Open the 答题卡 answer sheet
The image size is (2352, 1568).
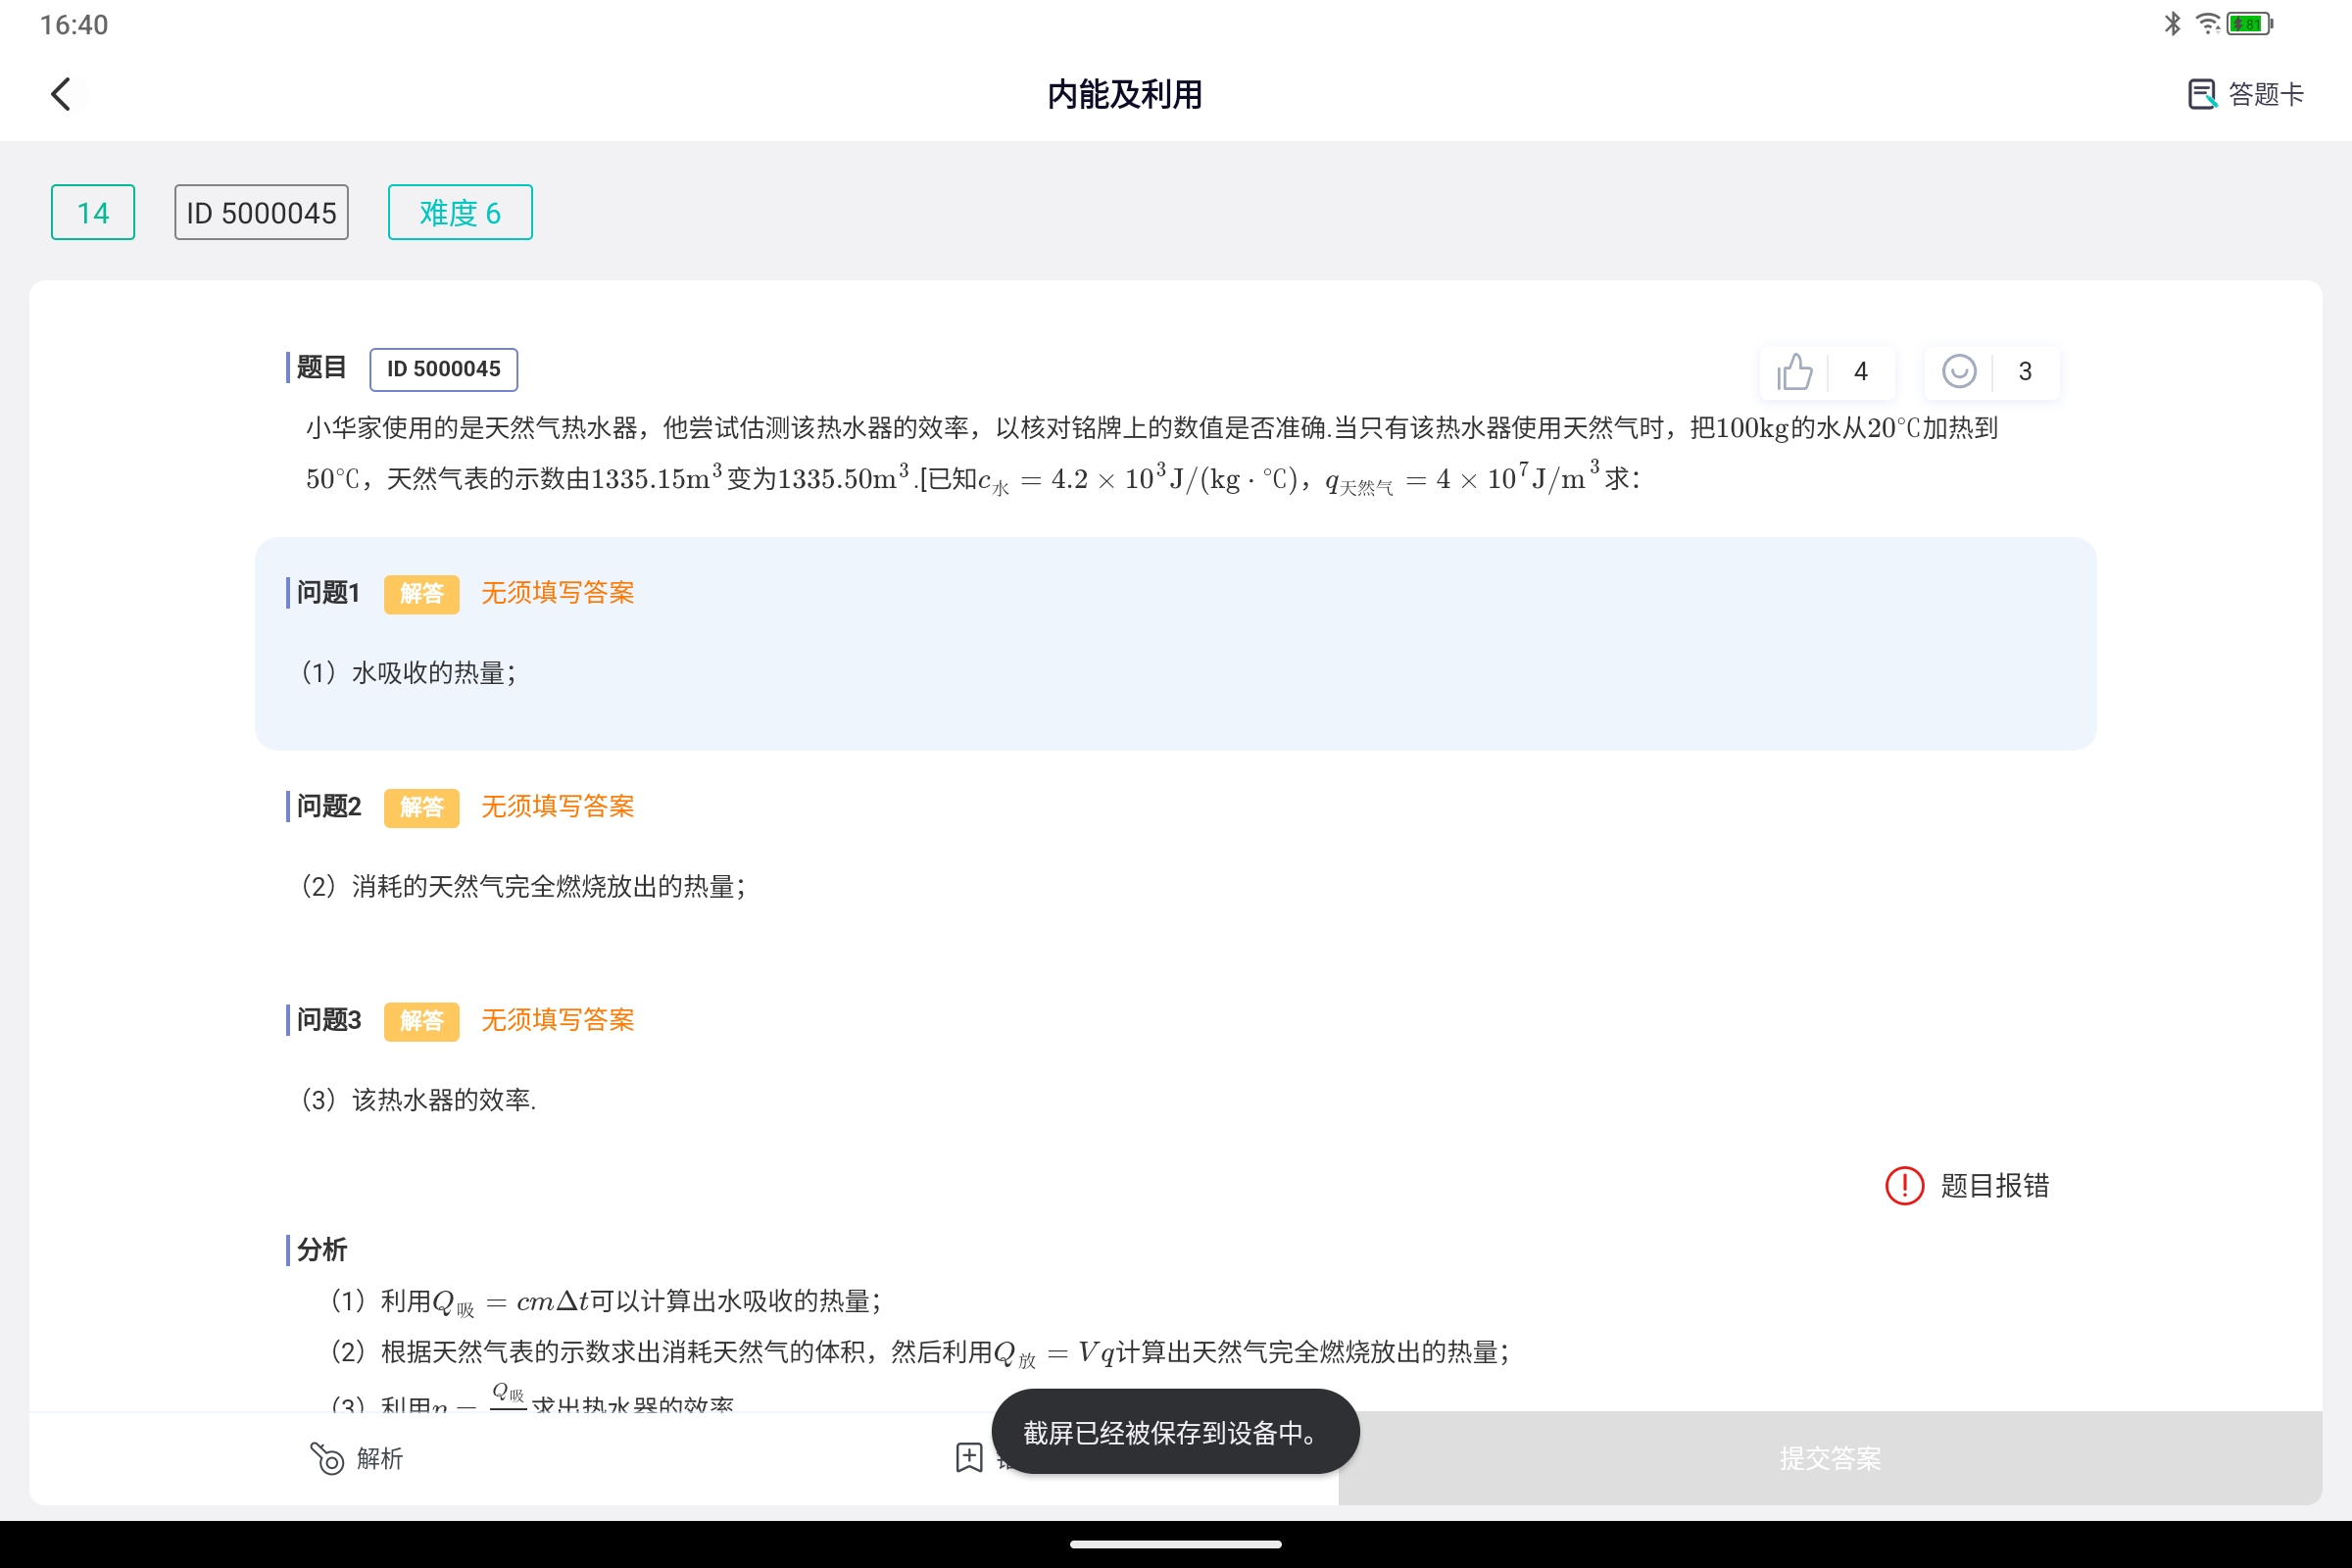point(2244,93)
